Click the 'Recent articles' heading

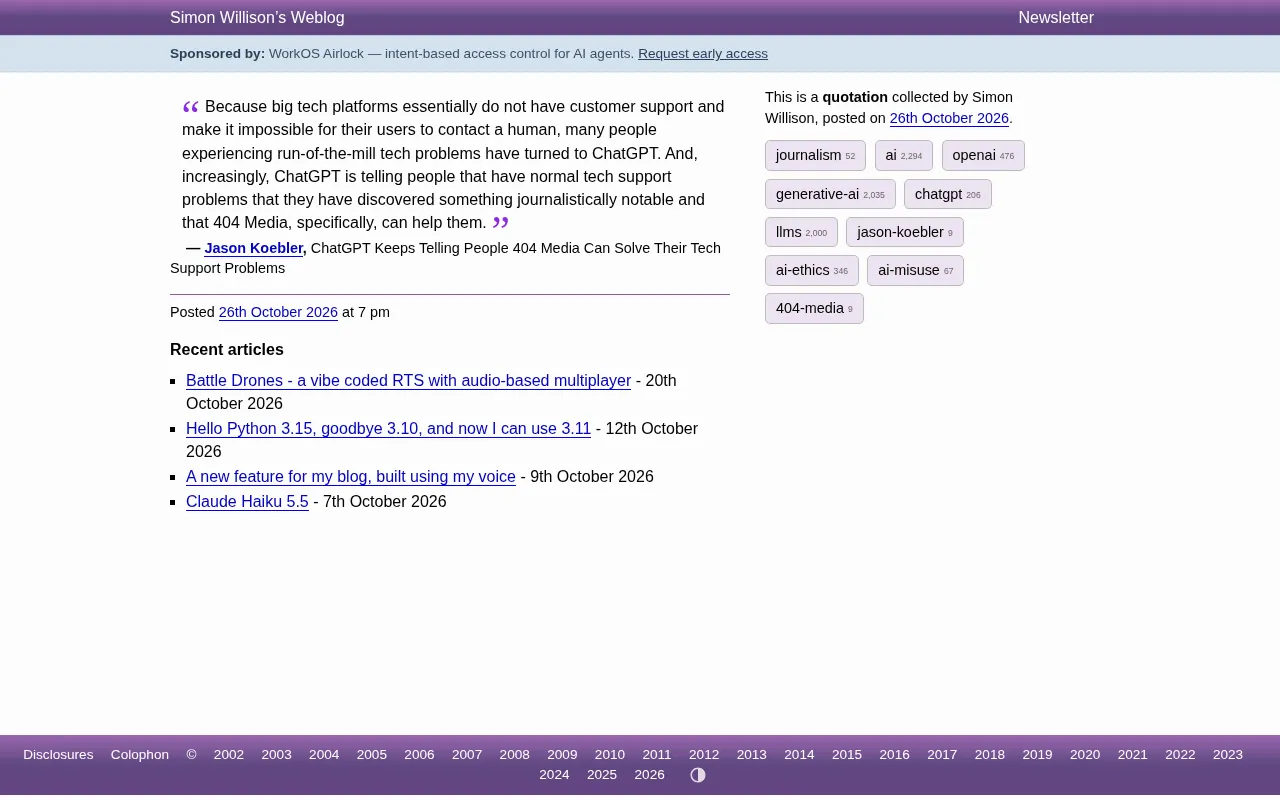227,350
